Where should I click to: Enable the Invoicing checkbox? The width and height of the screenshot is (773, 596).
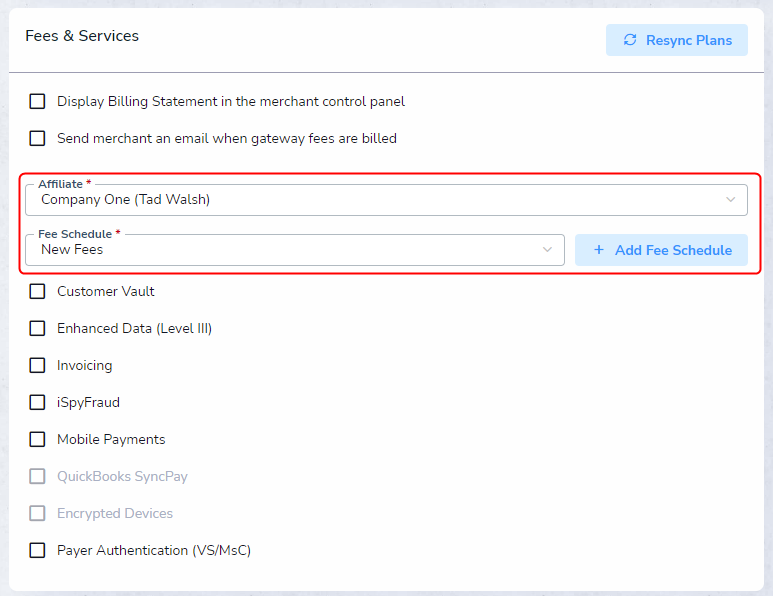[x=37, y=365]
